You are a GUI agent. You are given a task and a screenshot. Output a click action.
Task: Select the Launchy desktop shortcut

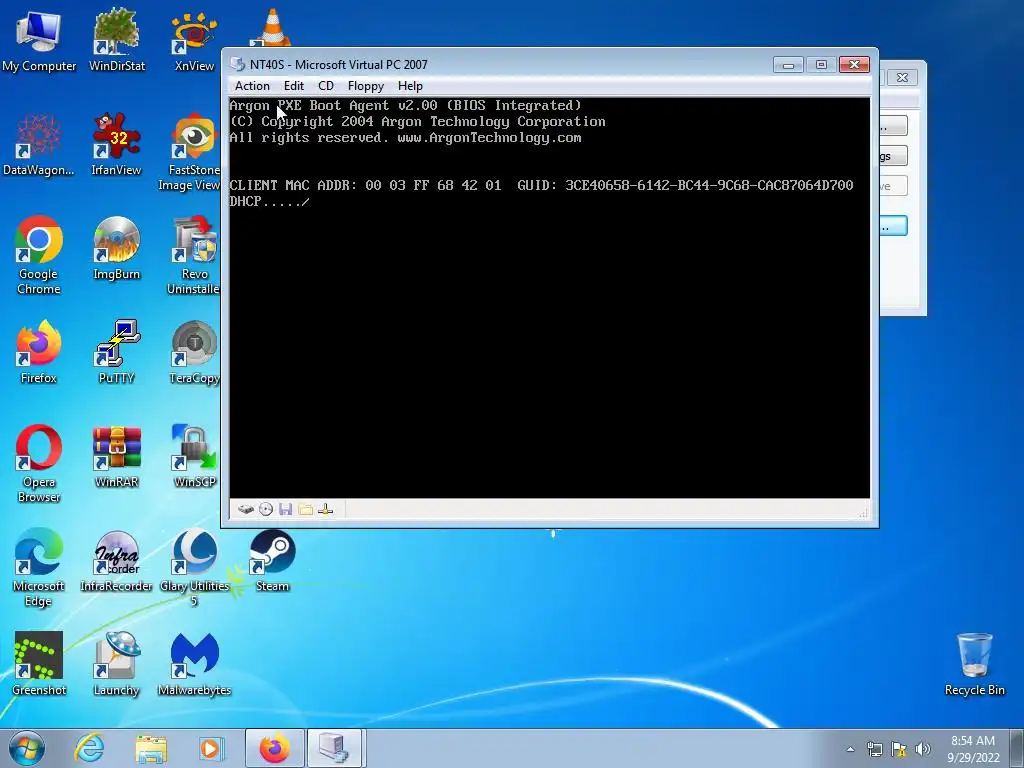click(116, 664)
